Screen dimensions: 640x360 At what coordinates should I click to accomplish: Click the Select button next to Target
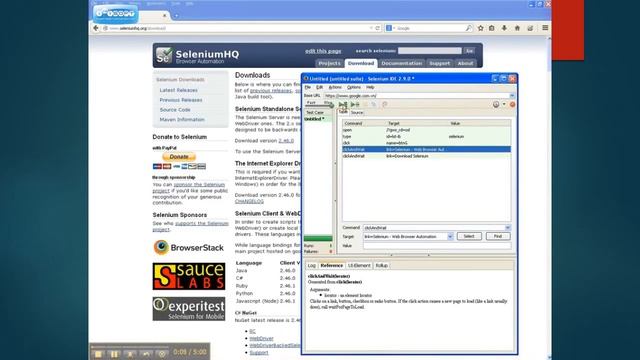[469, 236]
